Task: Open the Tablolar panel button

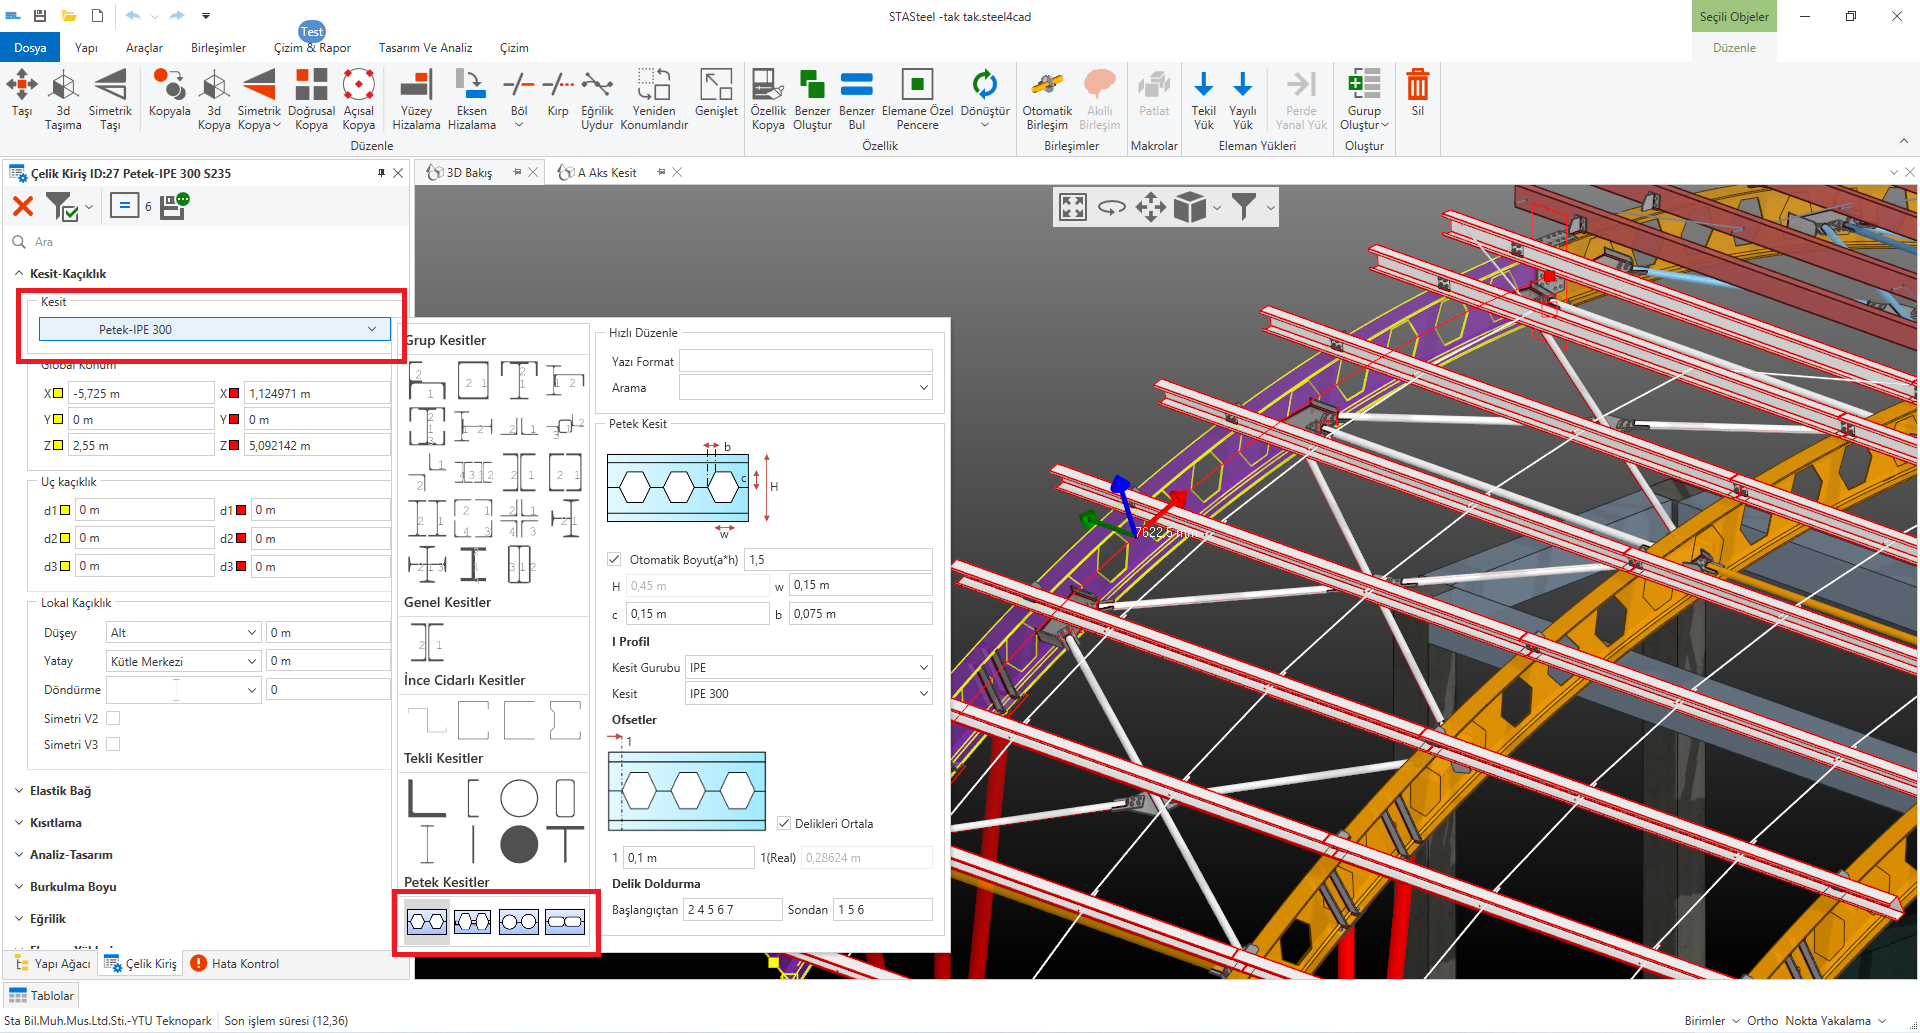Action: tap(42, 996)
